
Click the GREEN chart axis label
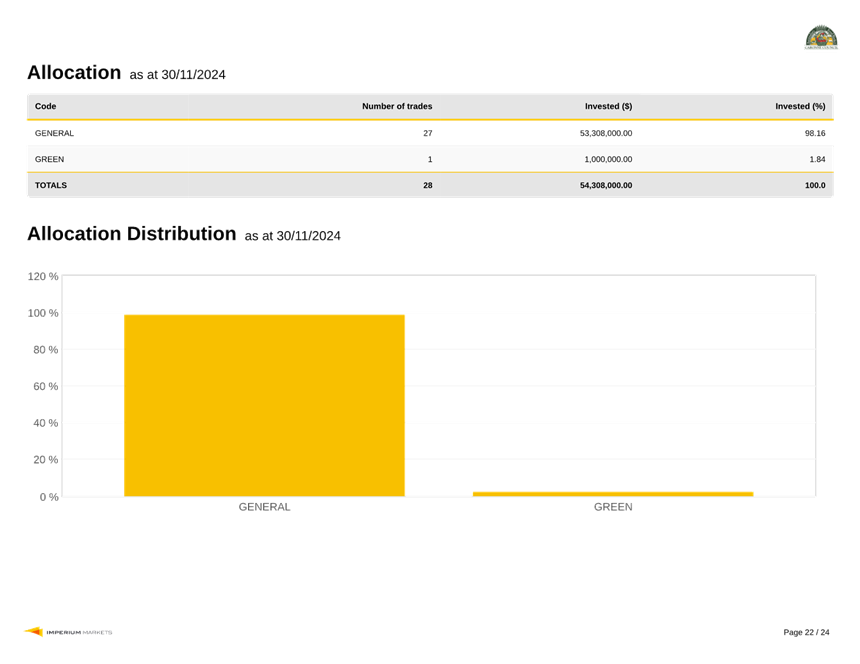coord(613,507)
